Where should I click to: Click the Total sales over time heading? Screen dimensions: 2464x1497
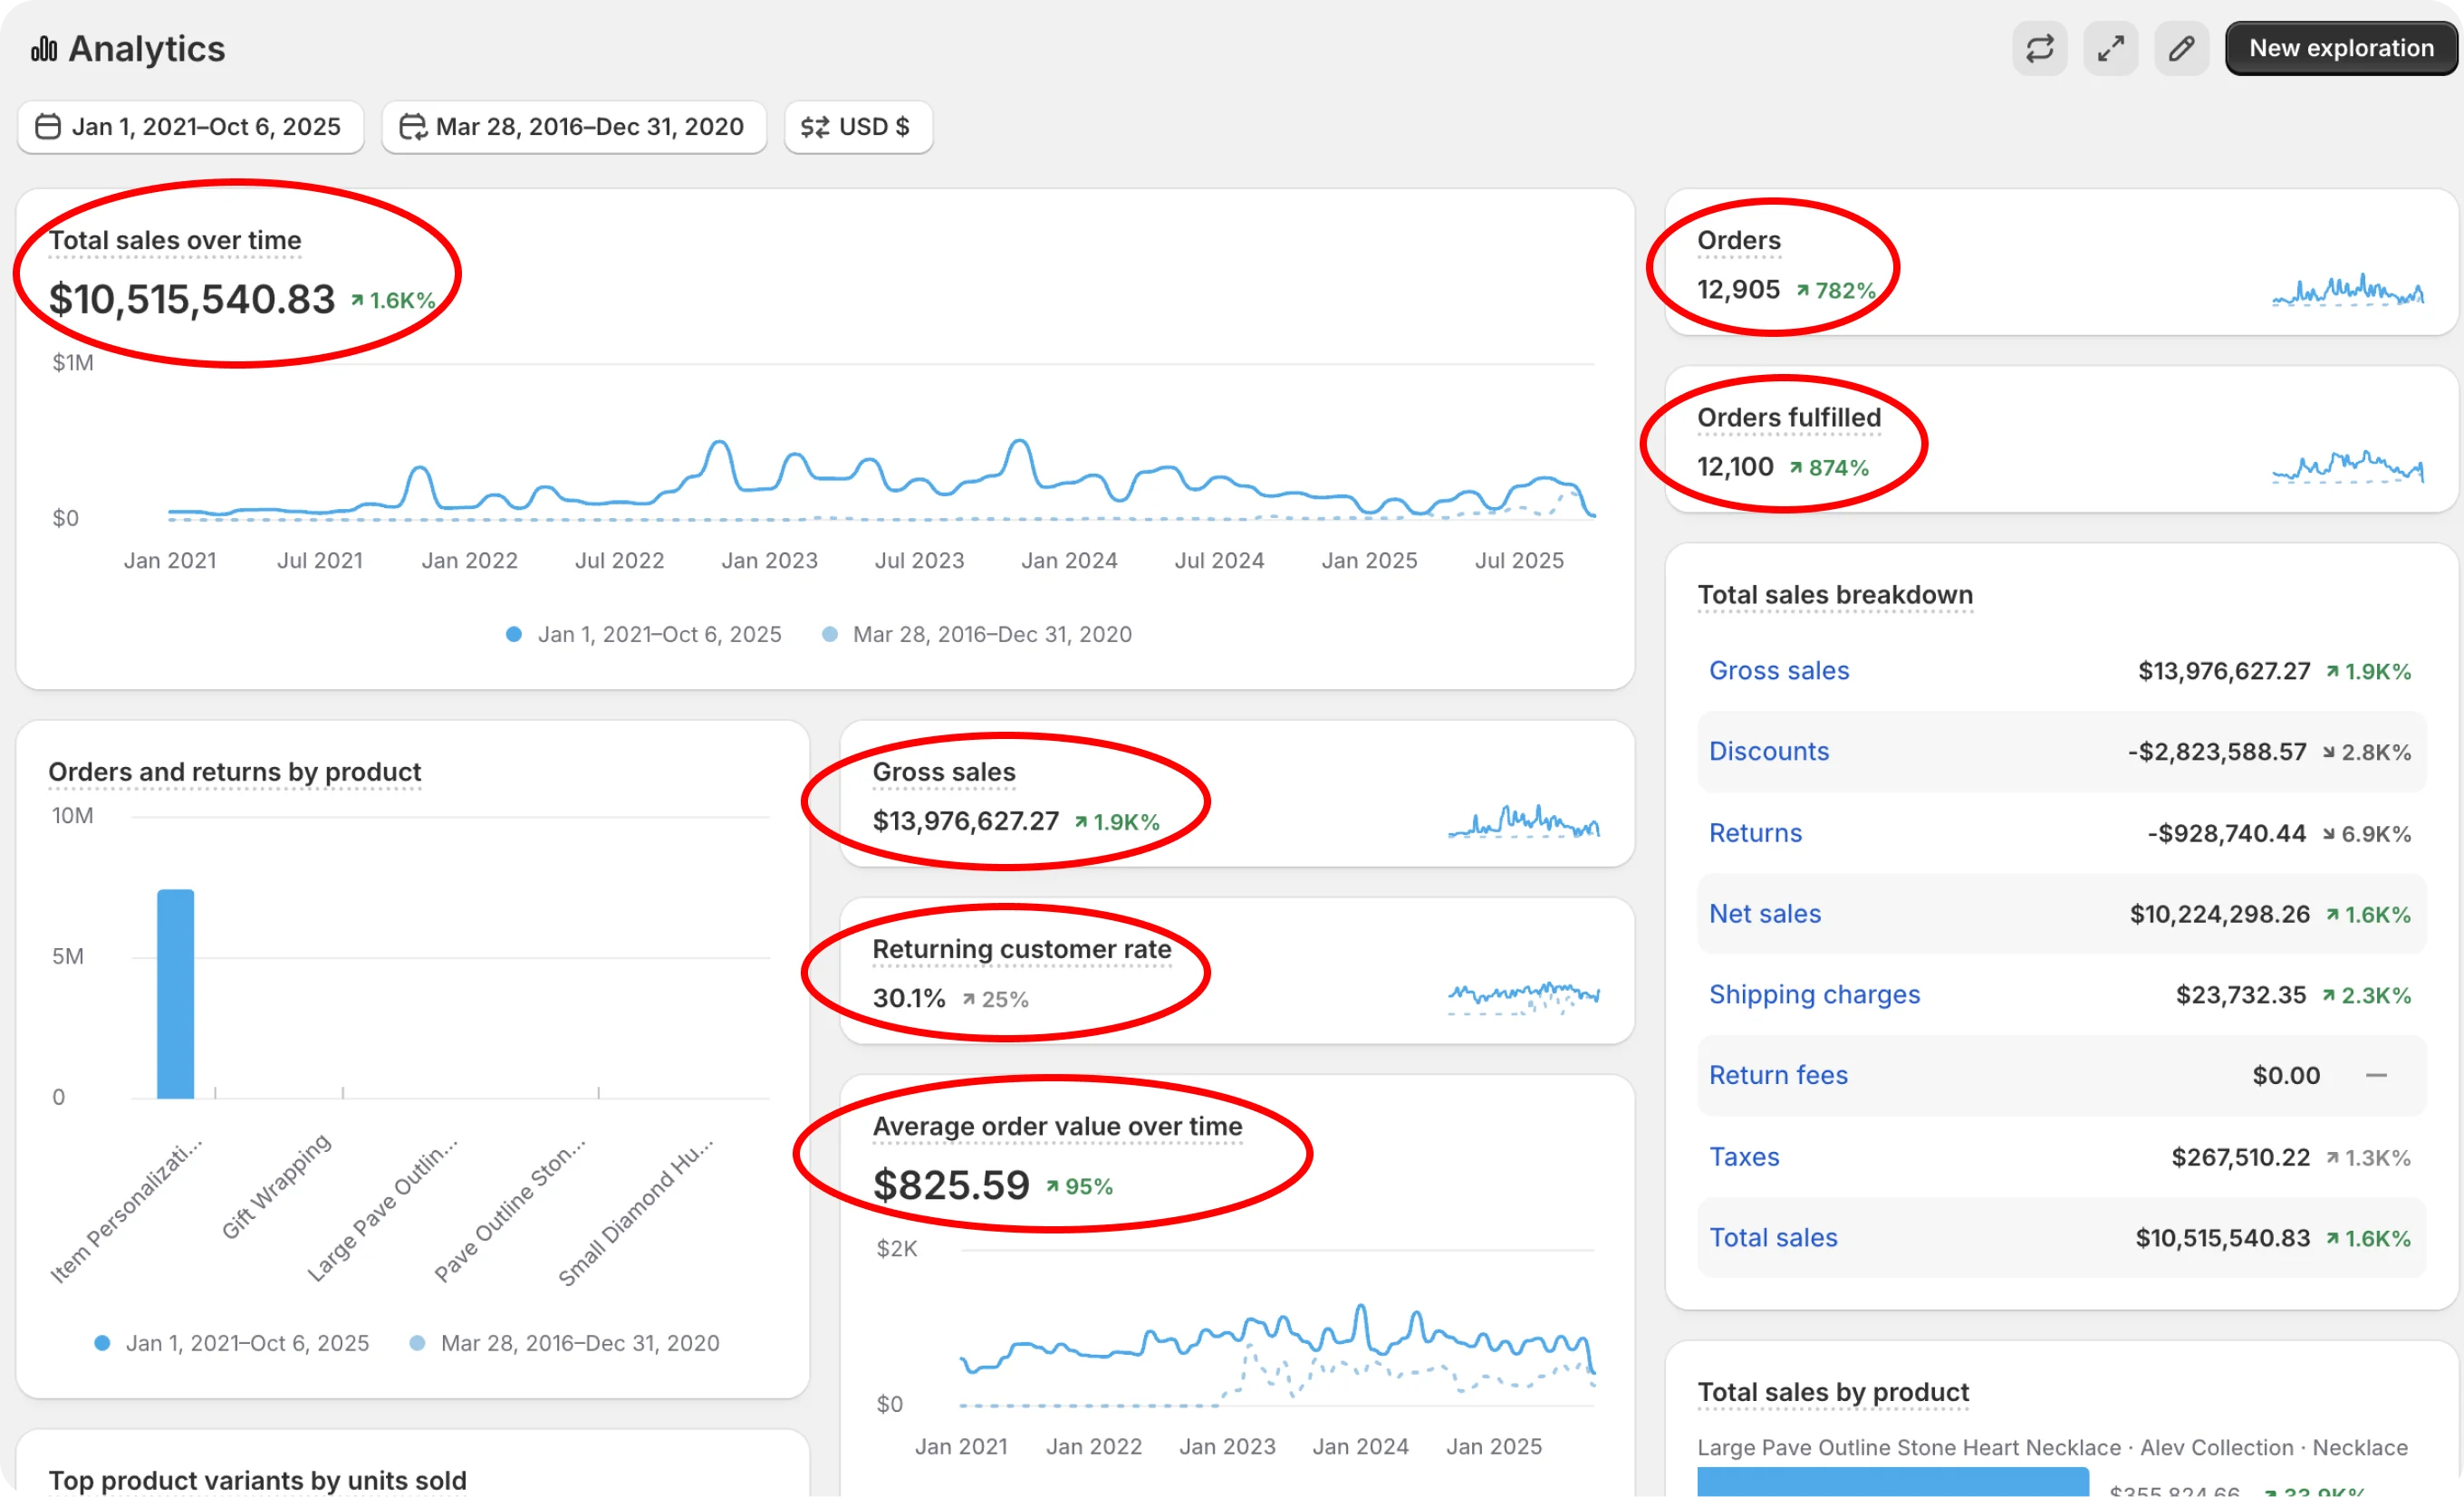[175, 240]
